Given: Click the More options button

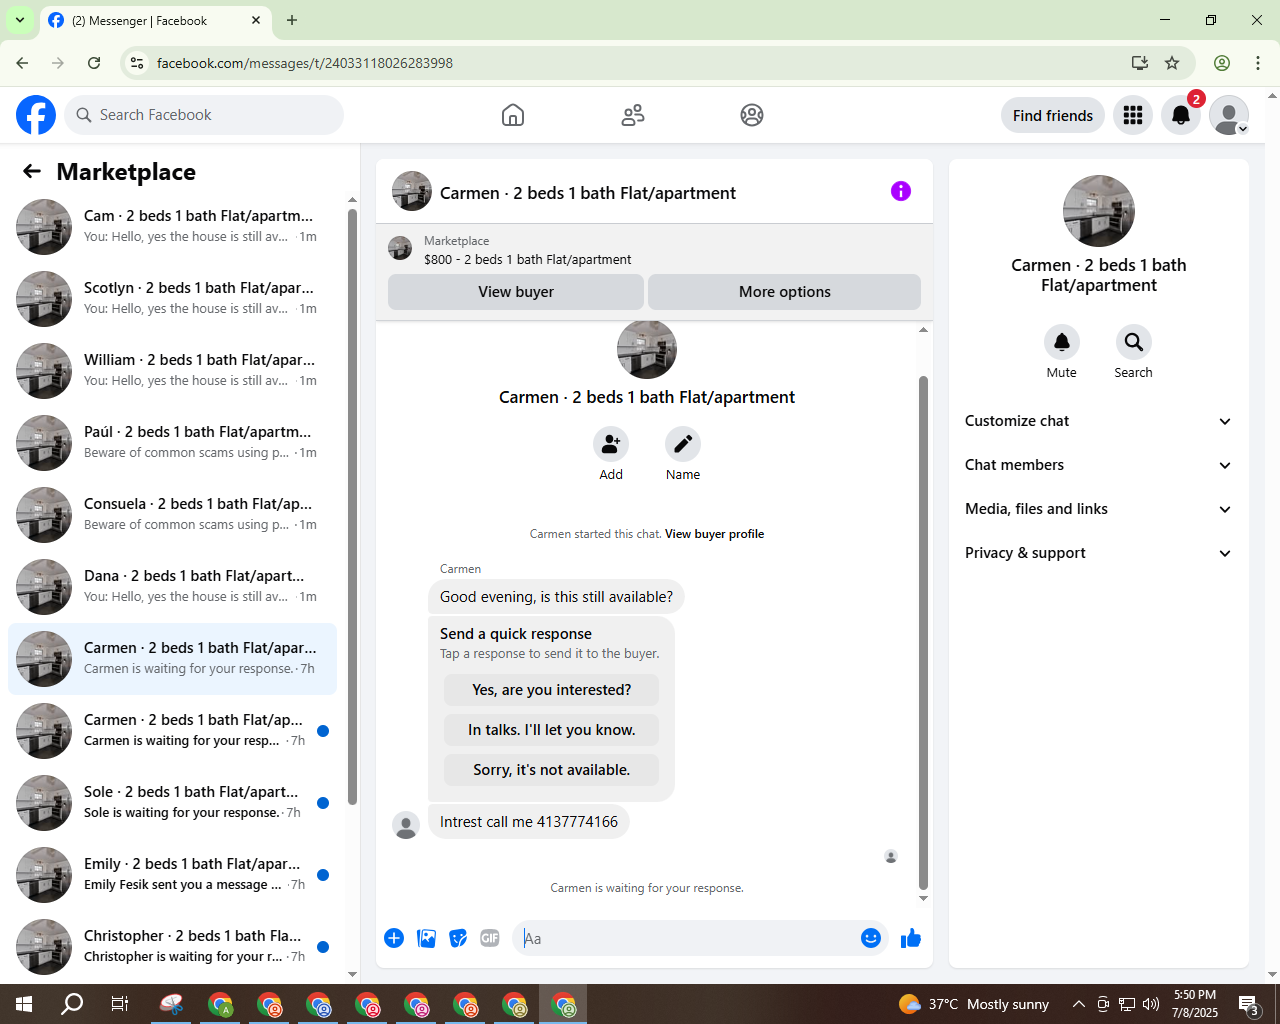Looking at the screenshot, I should (785, 292).
